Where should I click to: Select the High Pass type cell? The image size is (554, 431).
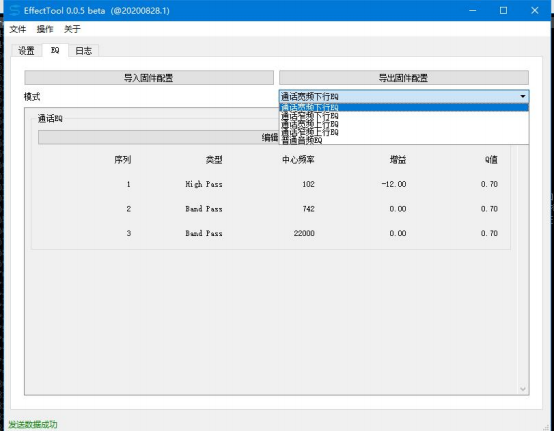point(204,184)
